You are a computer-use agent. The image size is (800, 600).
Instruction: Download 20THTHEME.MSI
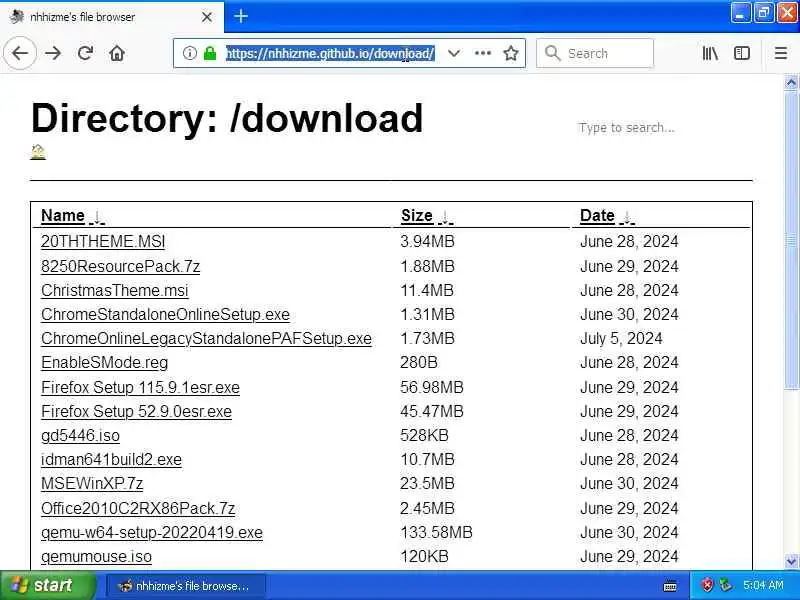[103, 241]
